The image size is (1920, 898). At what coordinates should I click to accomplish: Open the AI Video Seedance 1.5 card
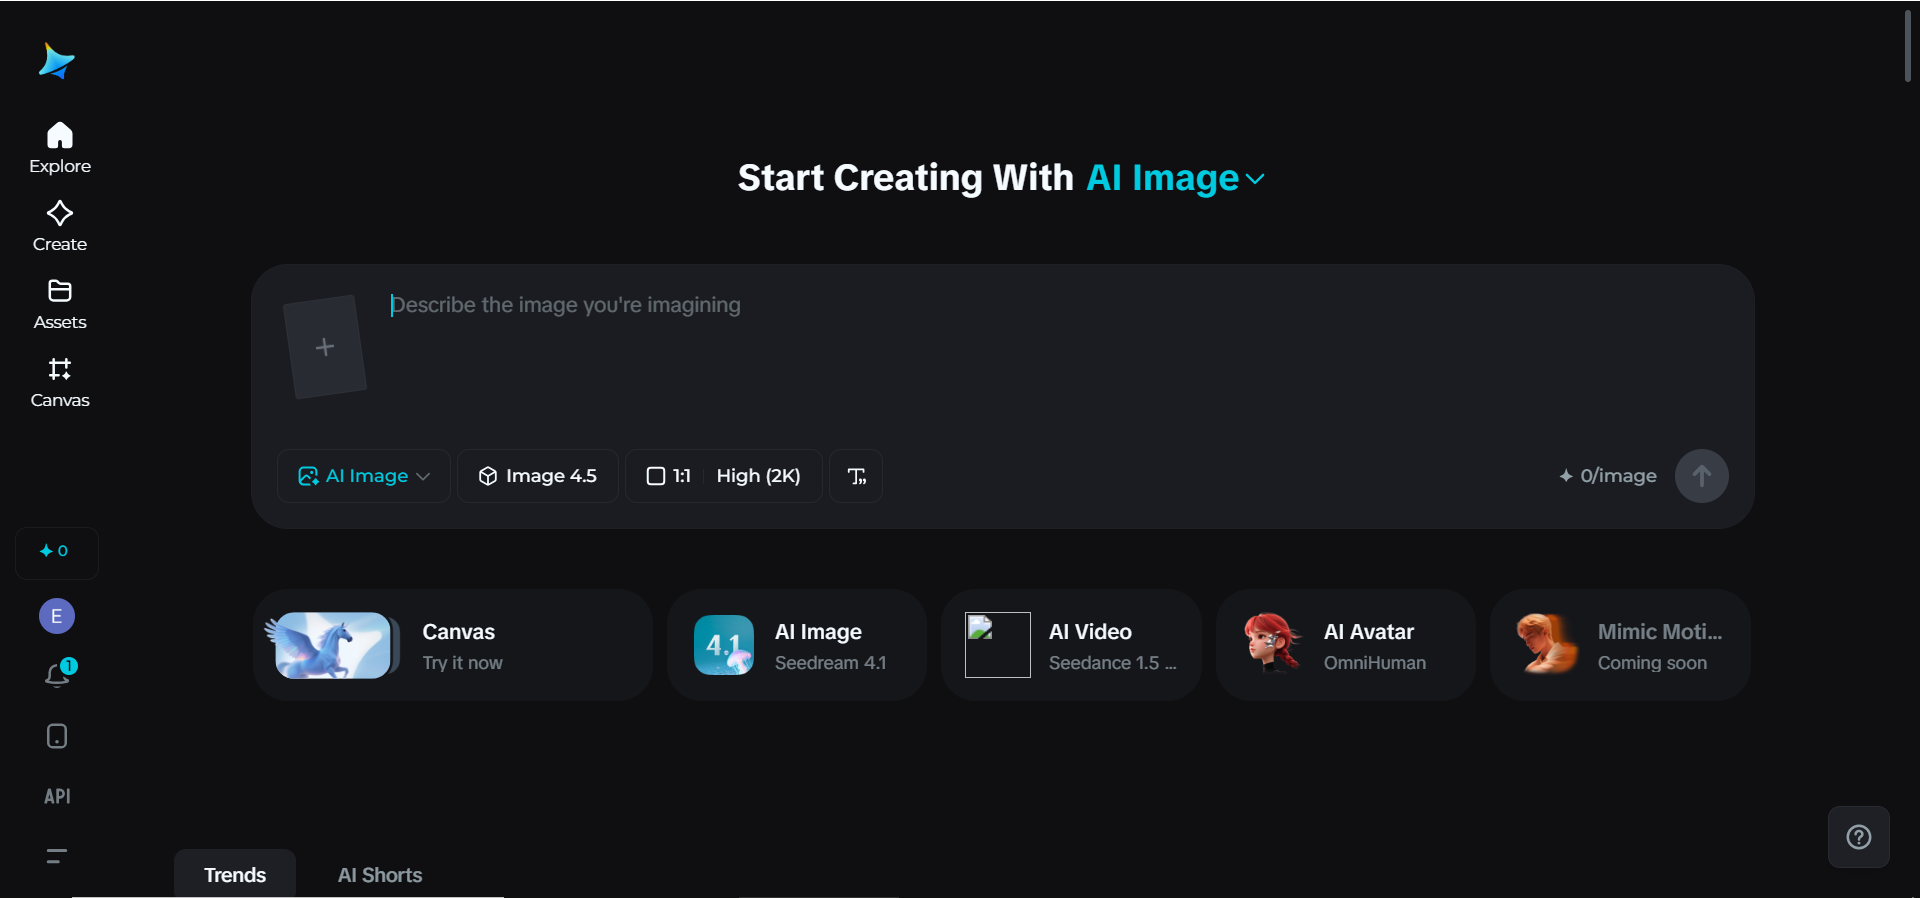(x=1071, y=645)
